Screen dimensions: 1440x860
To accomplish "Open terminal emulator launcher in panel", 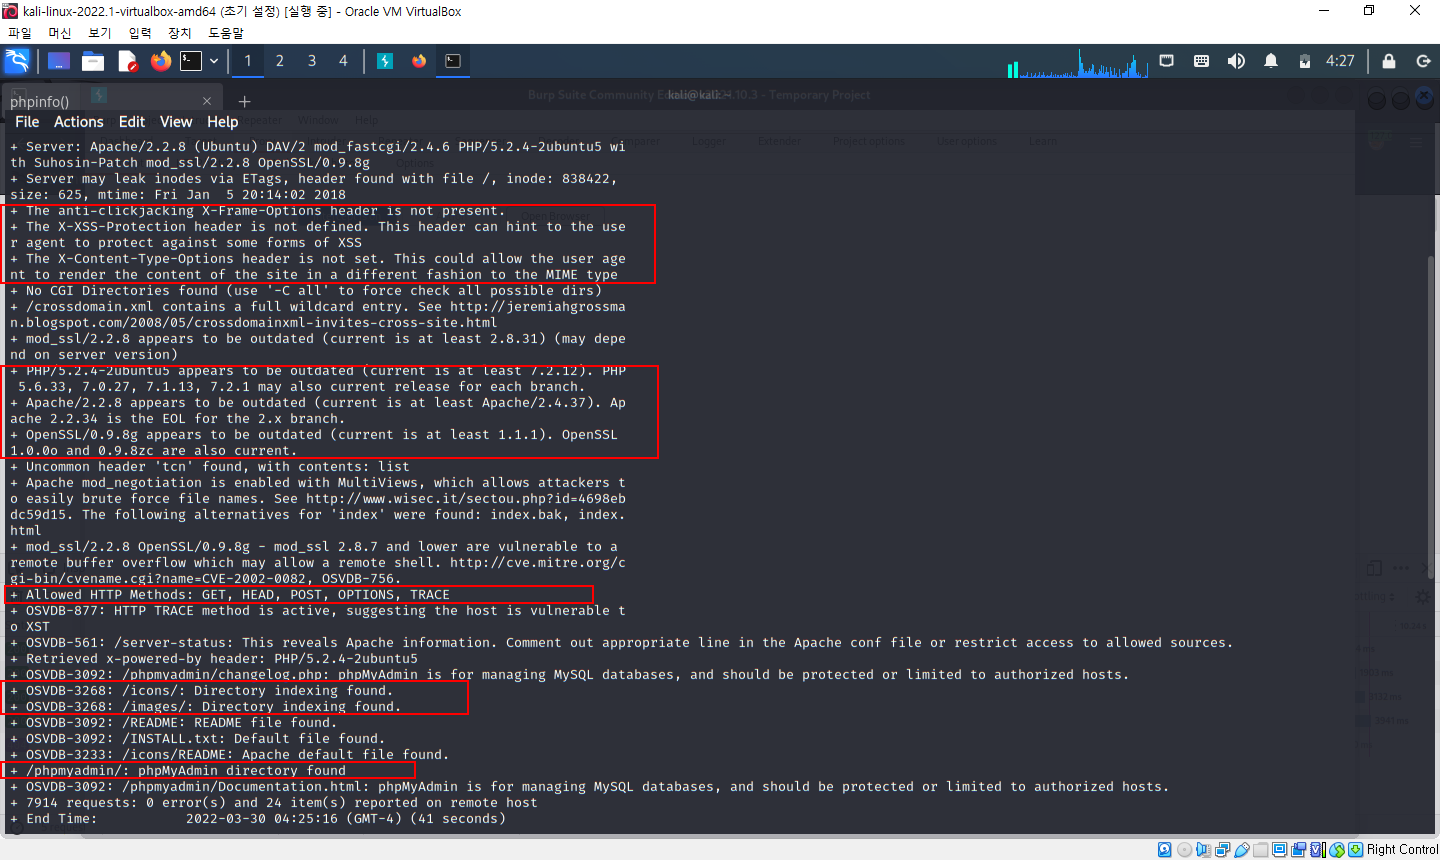I will (191, 61).
